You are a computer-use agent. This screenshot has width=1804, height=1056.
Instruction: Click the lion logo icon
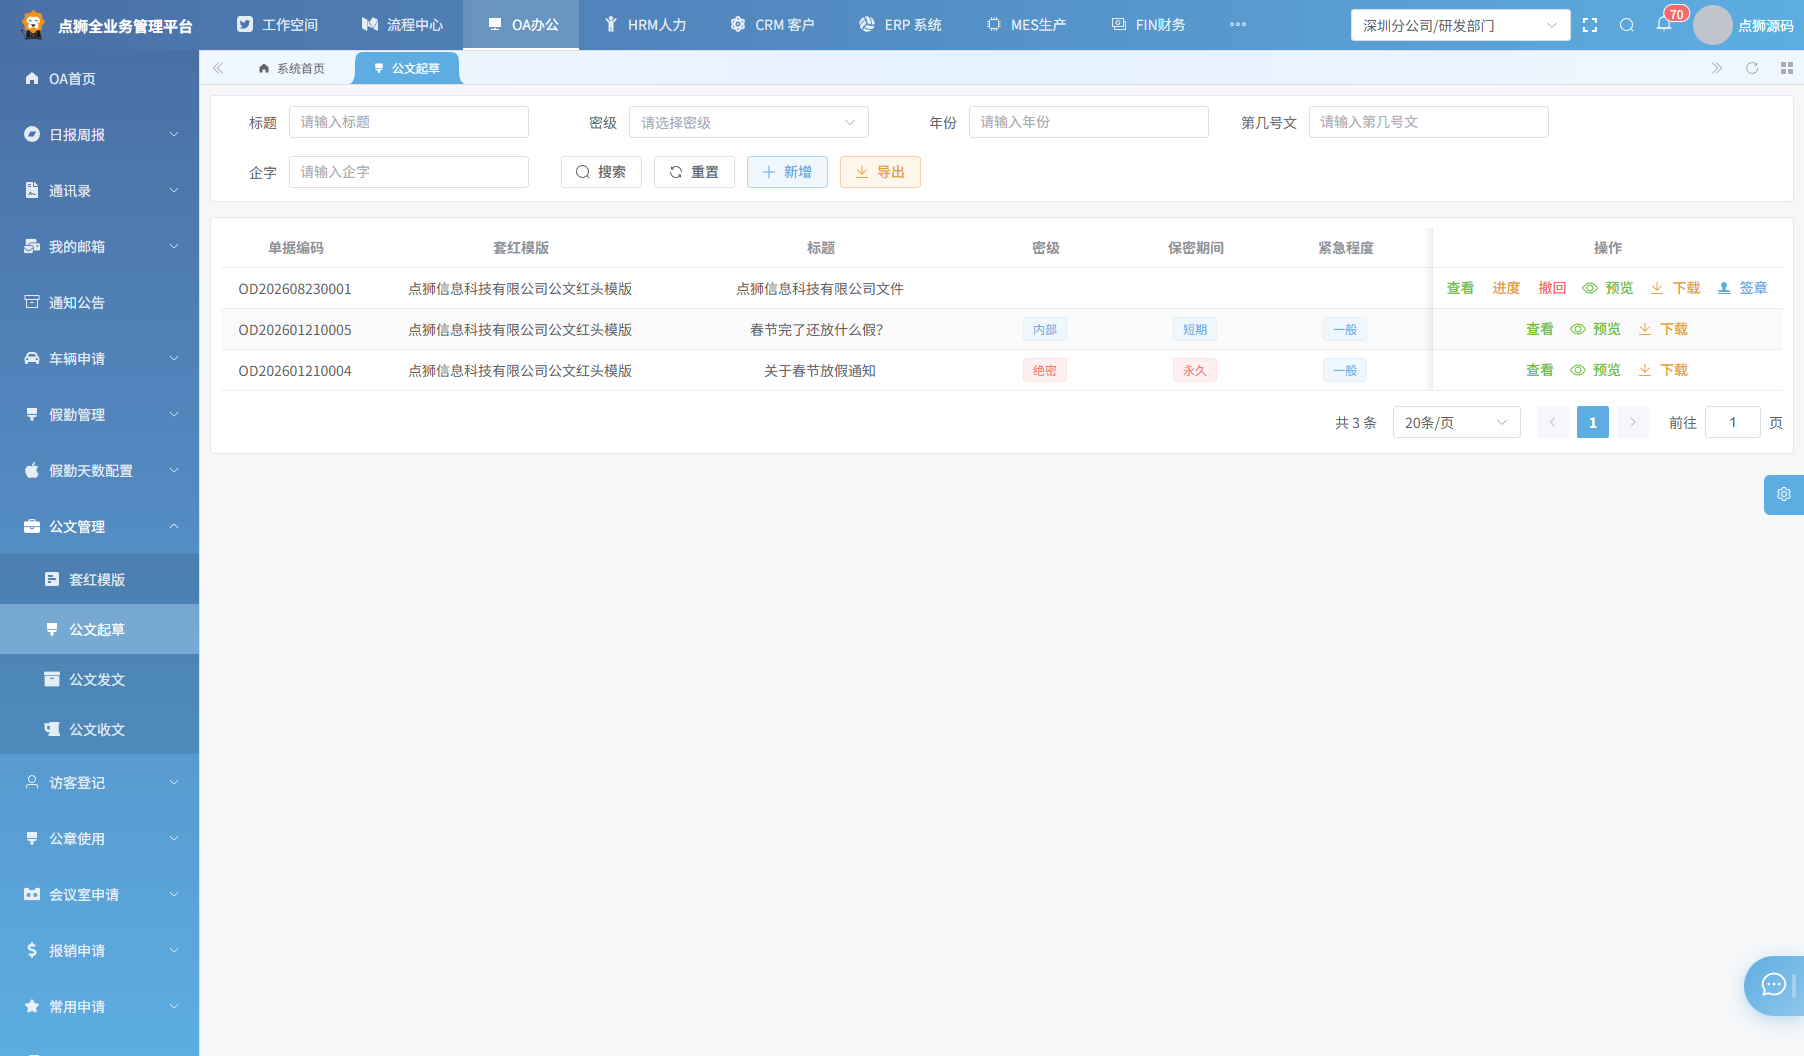[33, 25]
